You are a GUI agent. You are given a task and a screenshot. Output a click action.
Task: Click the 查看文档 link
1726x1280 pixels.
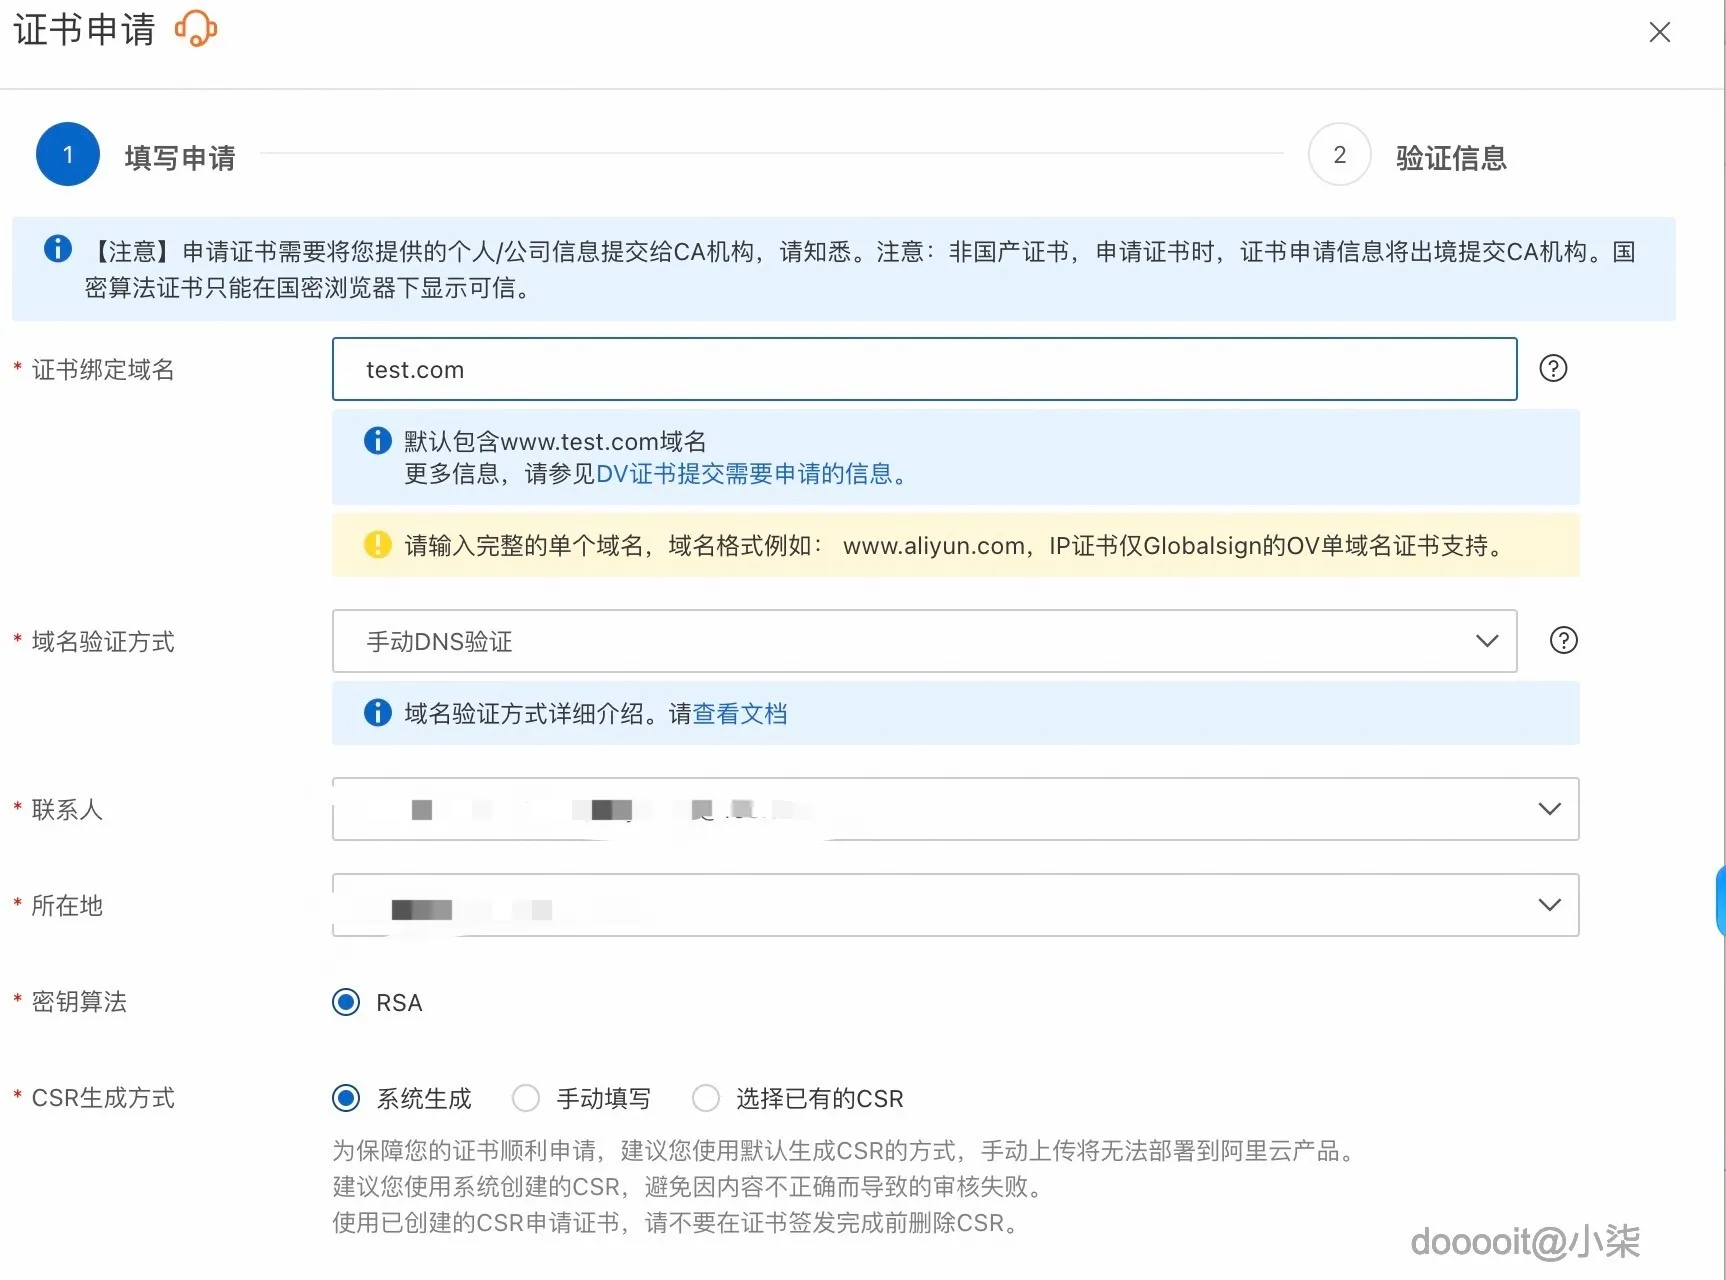[x=740, y=713]
